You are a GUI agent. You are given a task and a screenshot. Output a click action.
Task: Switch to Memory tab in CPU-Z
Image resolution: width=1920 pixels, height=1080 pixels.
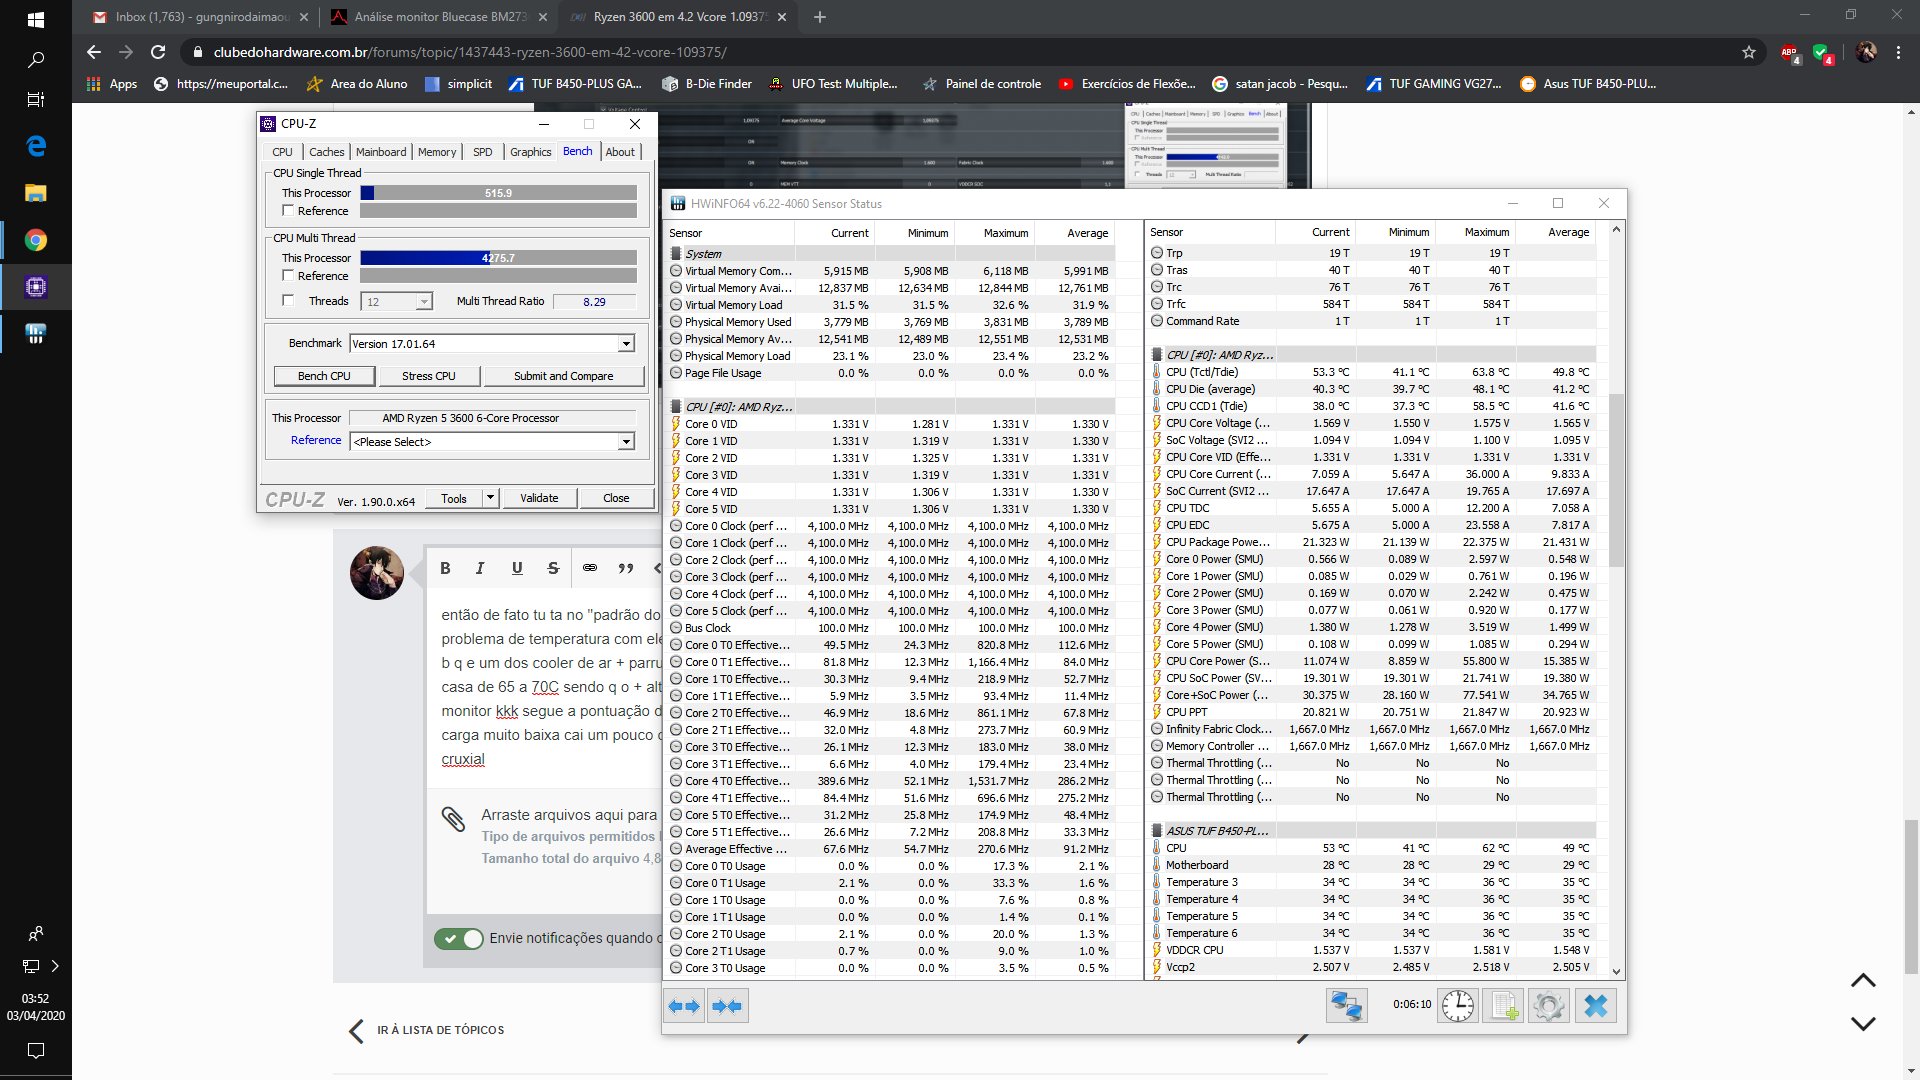(437, 152)
